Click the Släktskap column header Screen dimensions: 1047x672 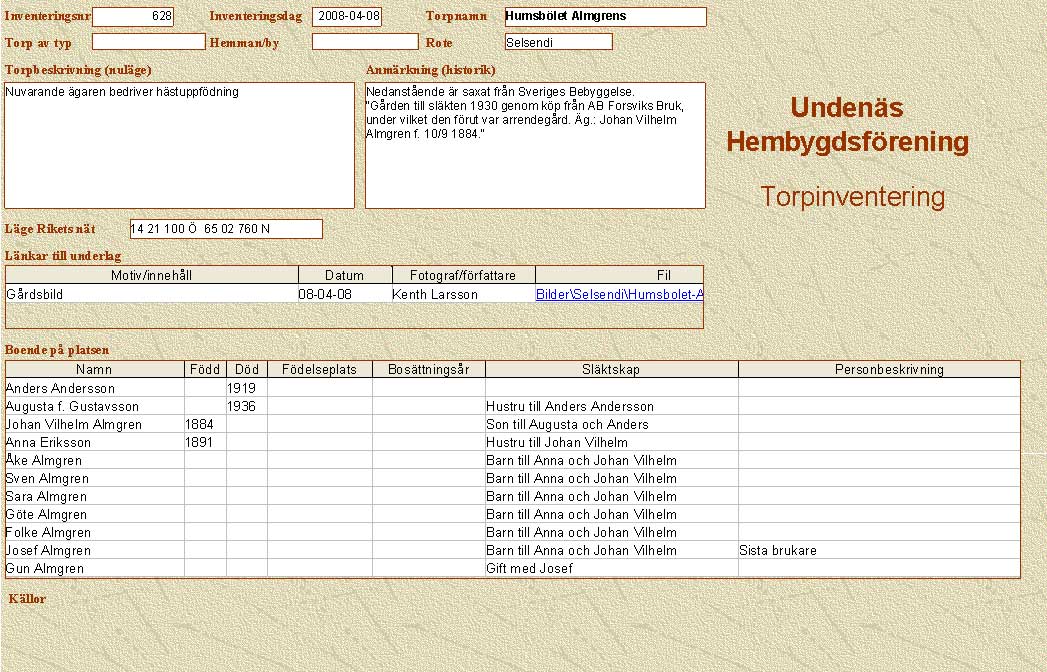611,370
